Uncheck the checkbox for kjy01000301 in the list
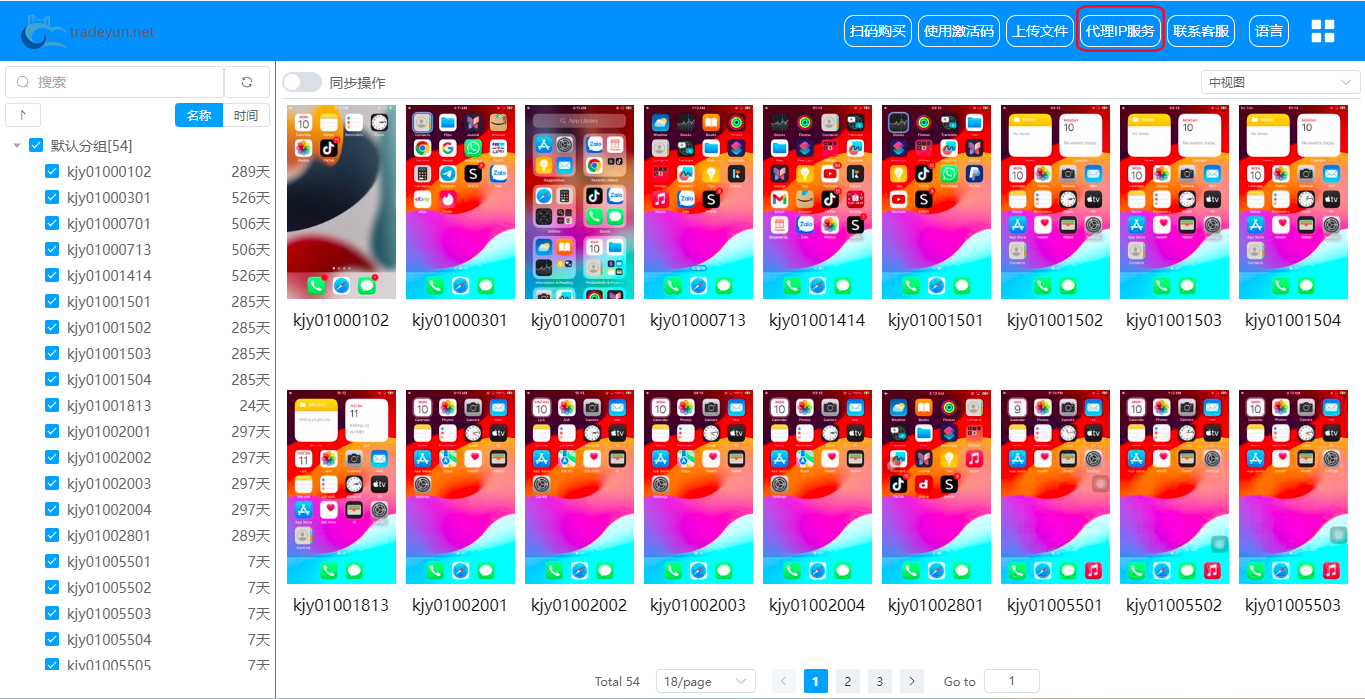This screenshot has width=1365, height=699. pos(52,197)
